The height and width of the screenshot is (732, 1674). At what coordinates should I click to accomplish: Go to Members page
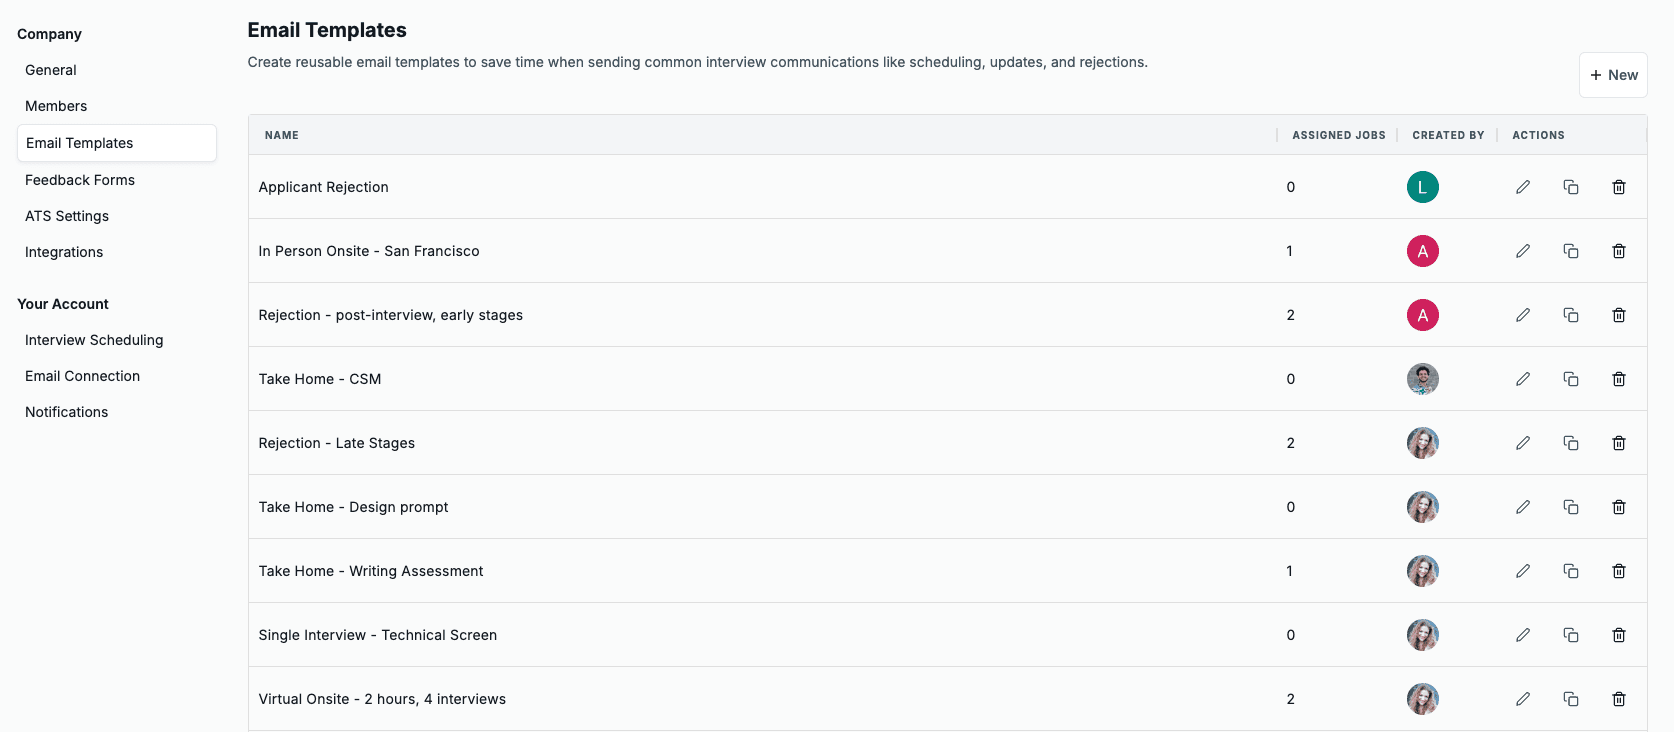point(56,106)
